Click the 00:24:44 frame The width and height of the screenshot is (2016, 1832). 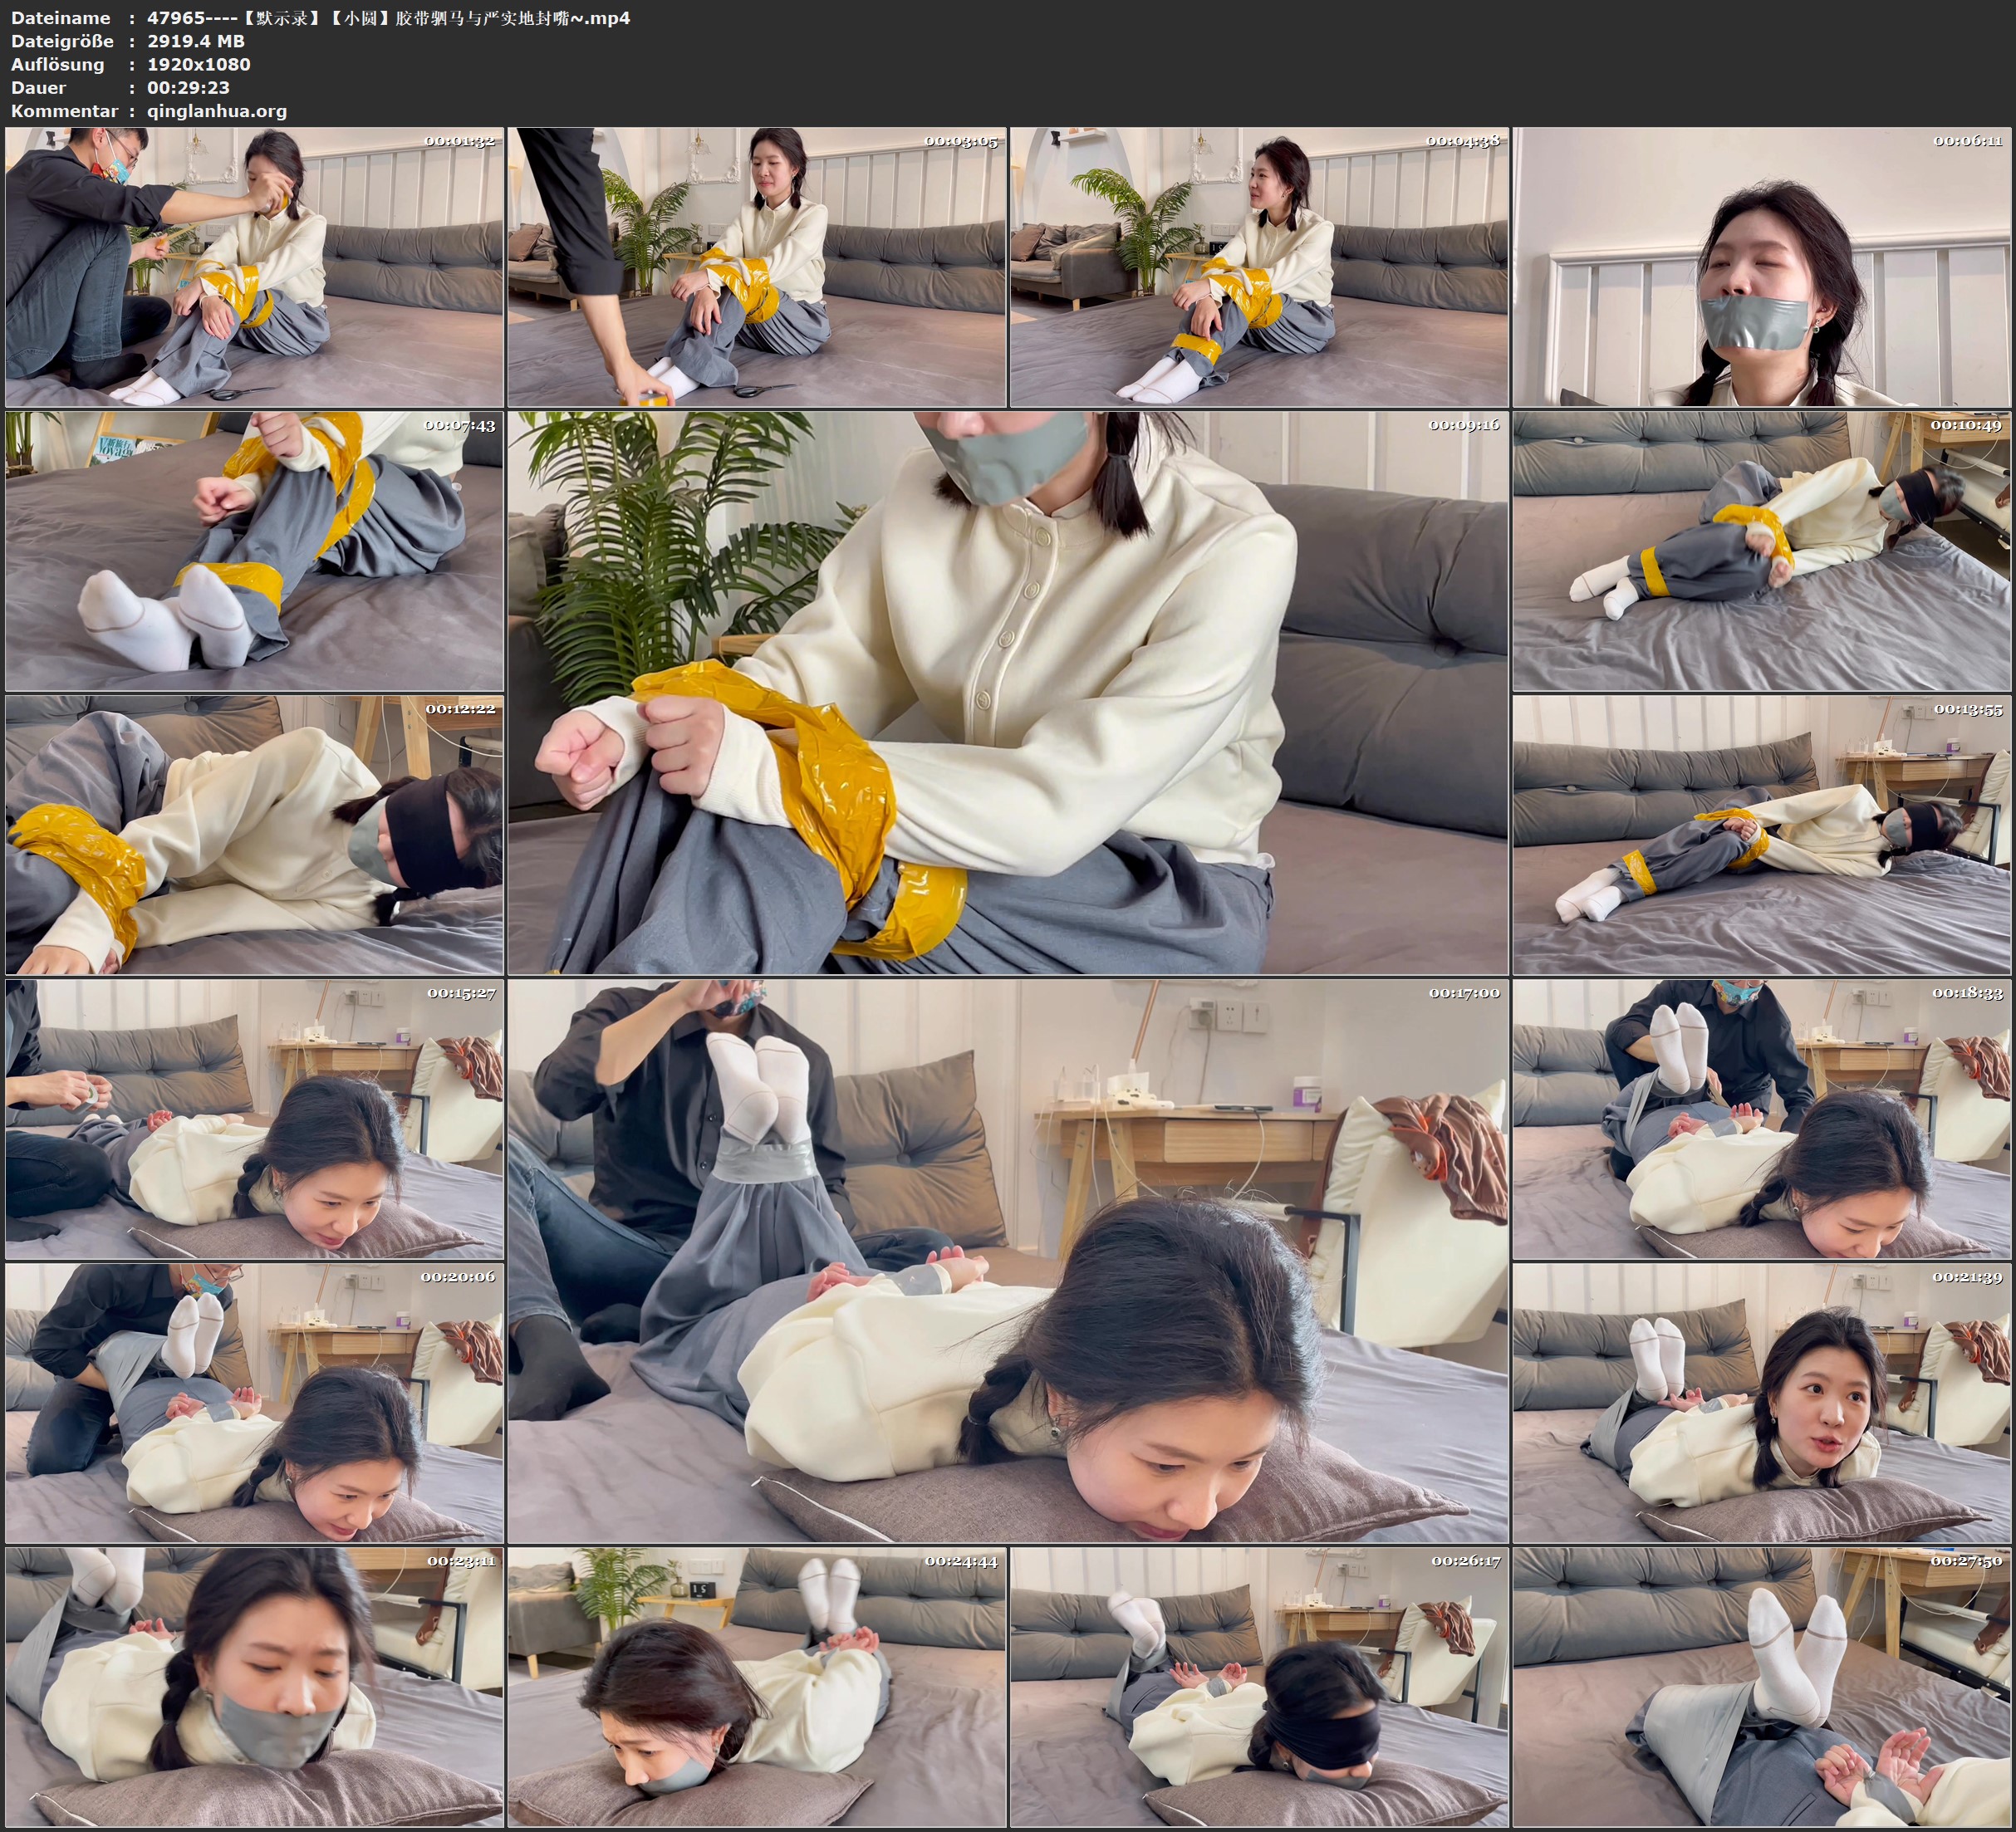pyautogui.click(x=756, y=1687)
